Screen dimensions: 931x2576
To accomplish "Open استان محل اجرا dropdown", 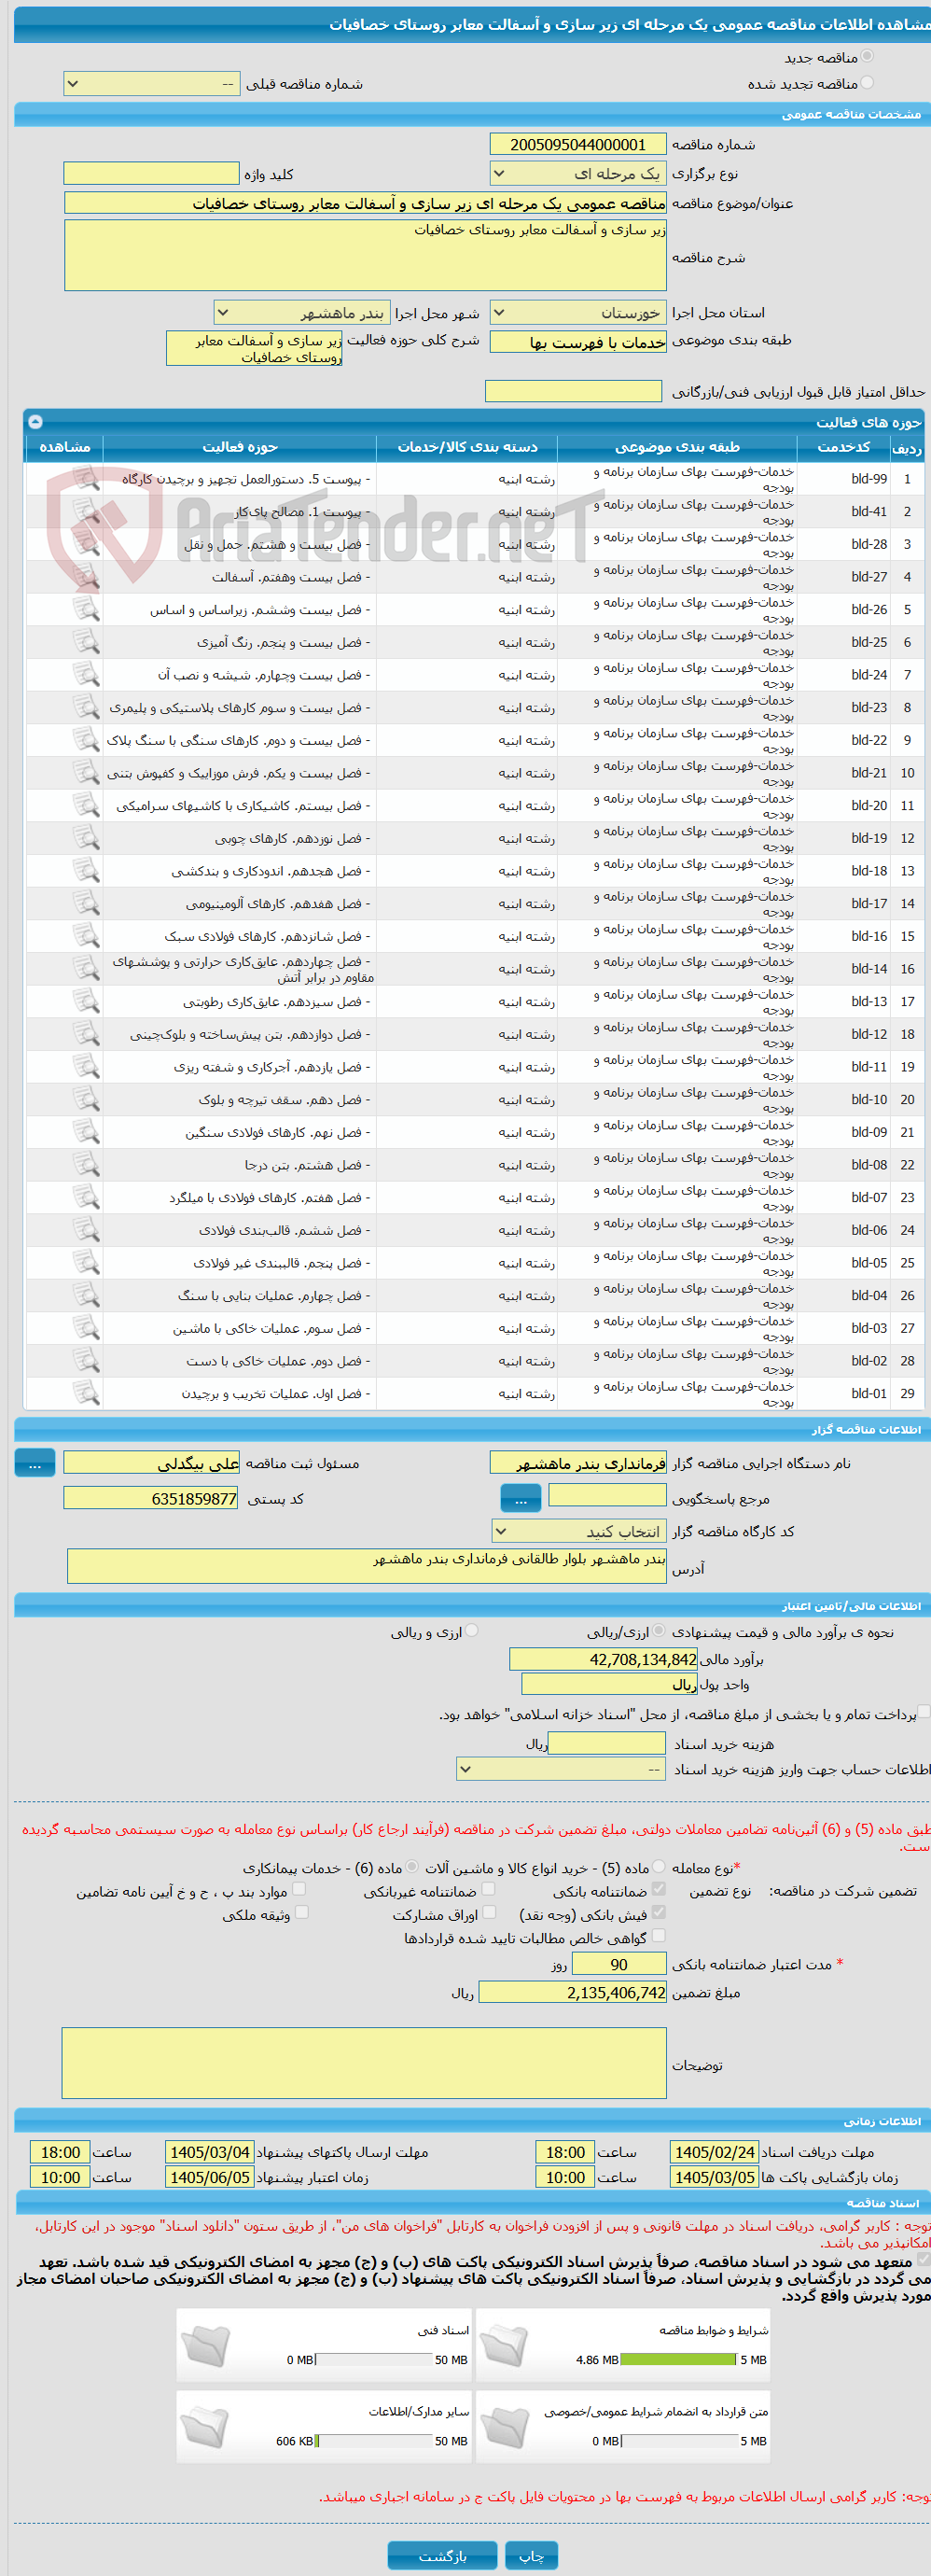I will tap(578, 313).
